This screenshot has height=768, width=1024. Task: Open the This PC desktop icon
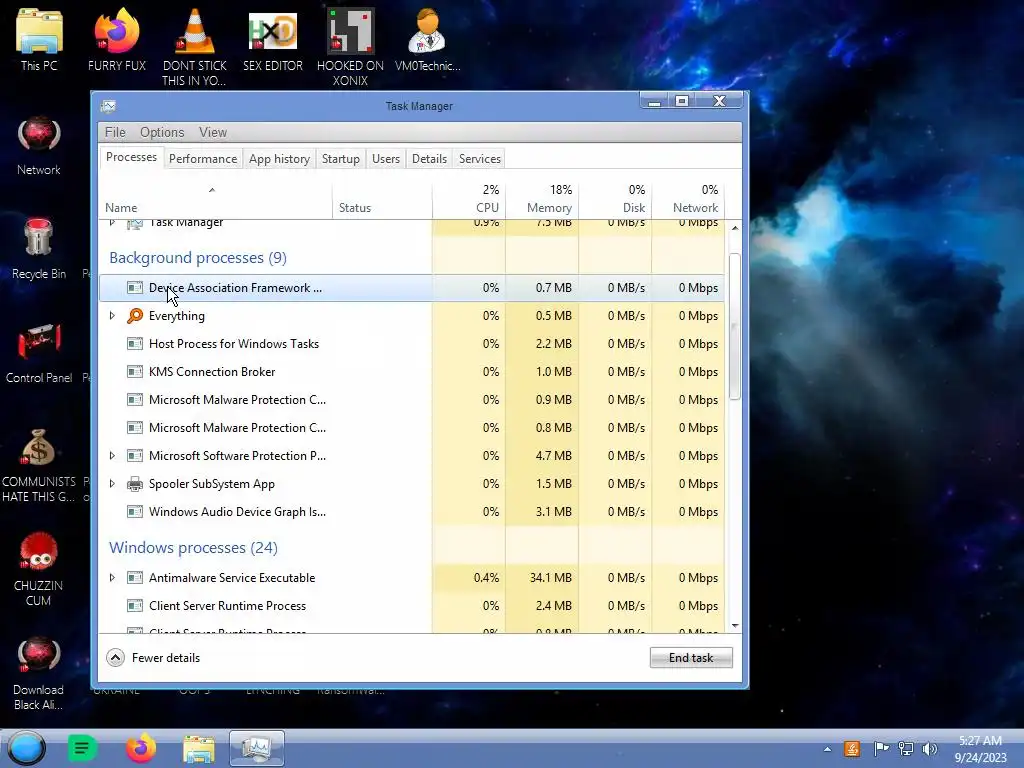coord(39,39)
